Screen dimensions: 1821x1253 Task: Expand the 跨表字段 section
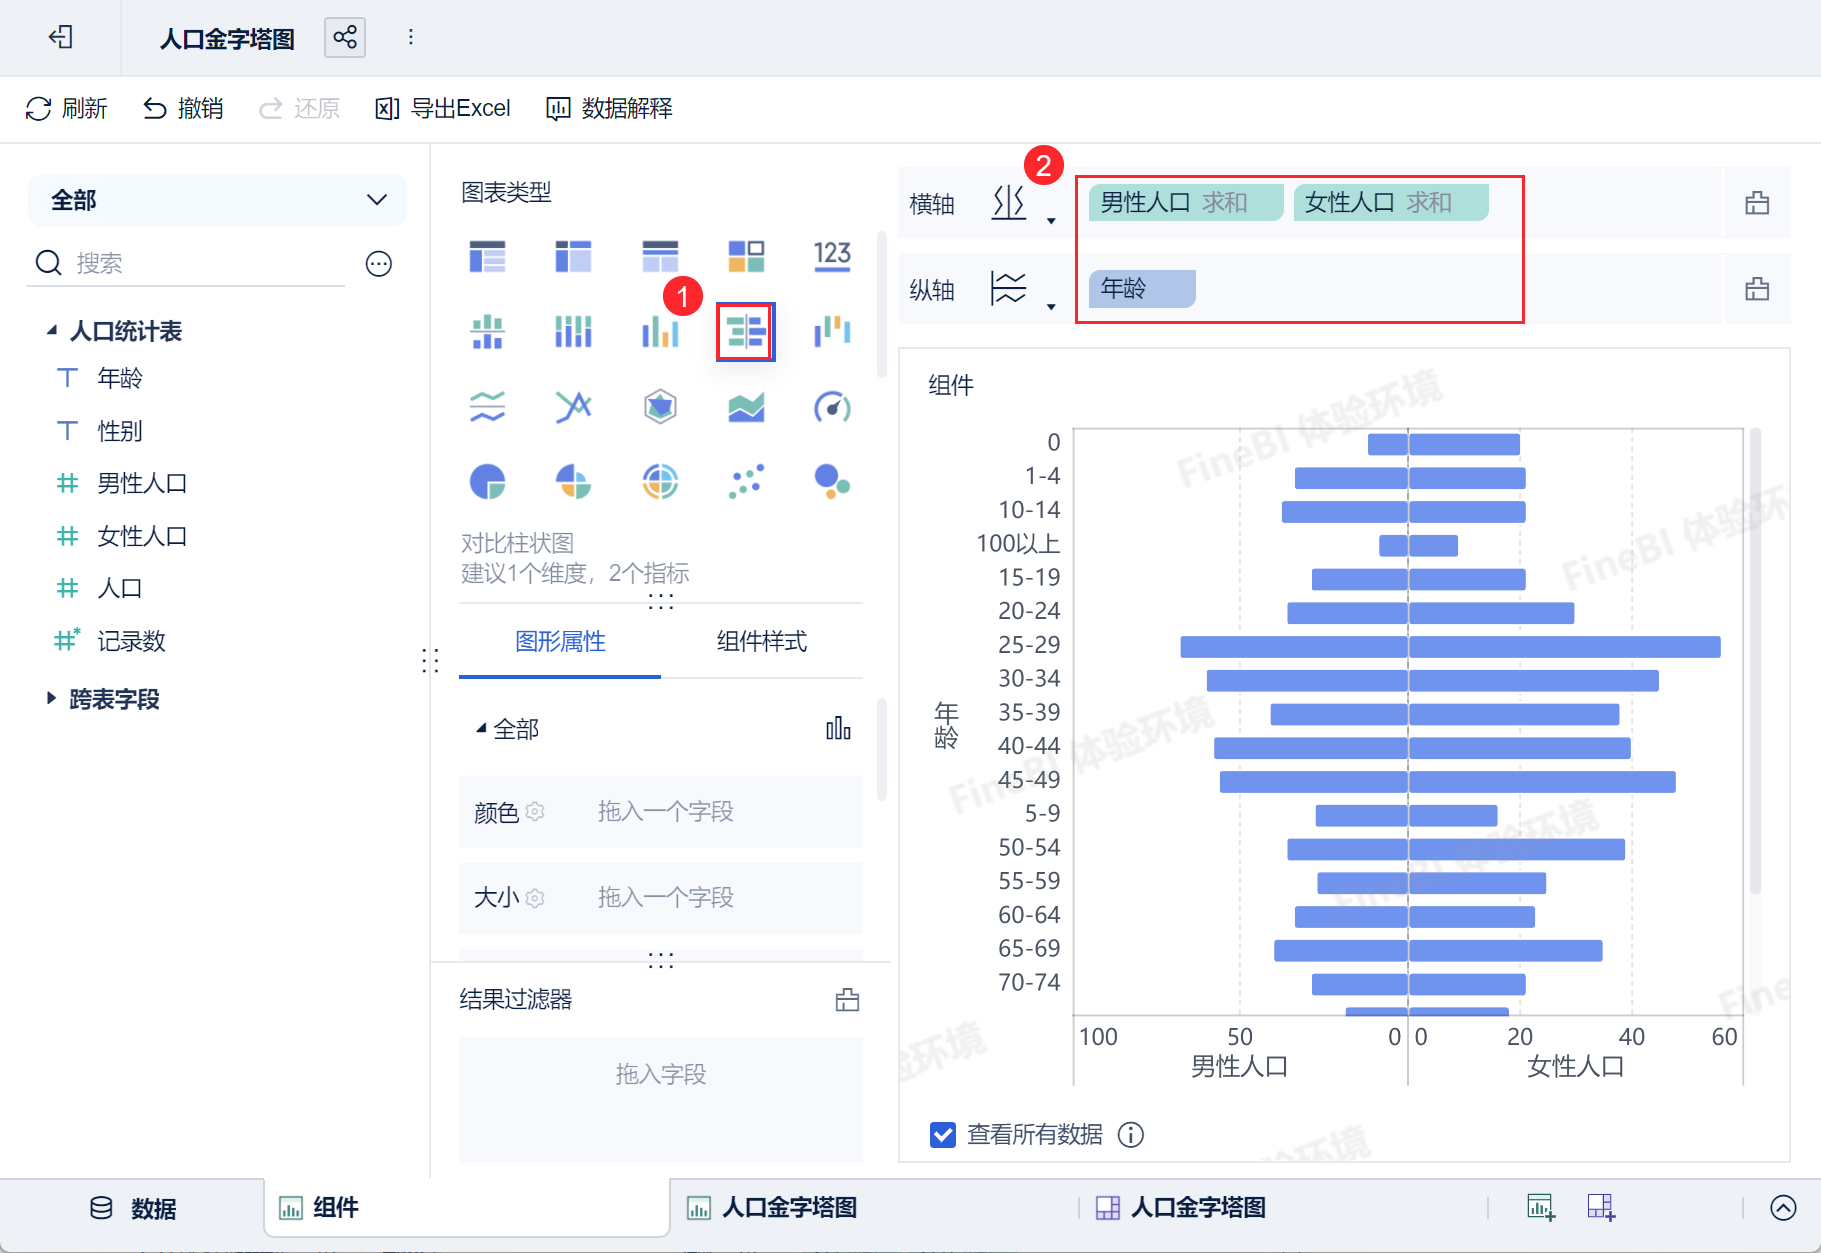(52, 699)
